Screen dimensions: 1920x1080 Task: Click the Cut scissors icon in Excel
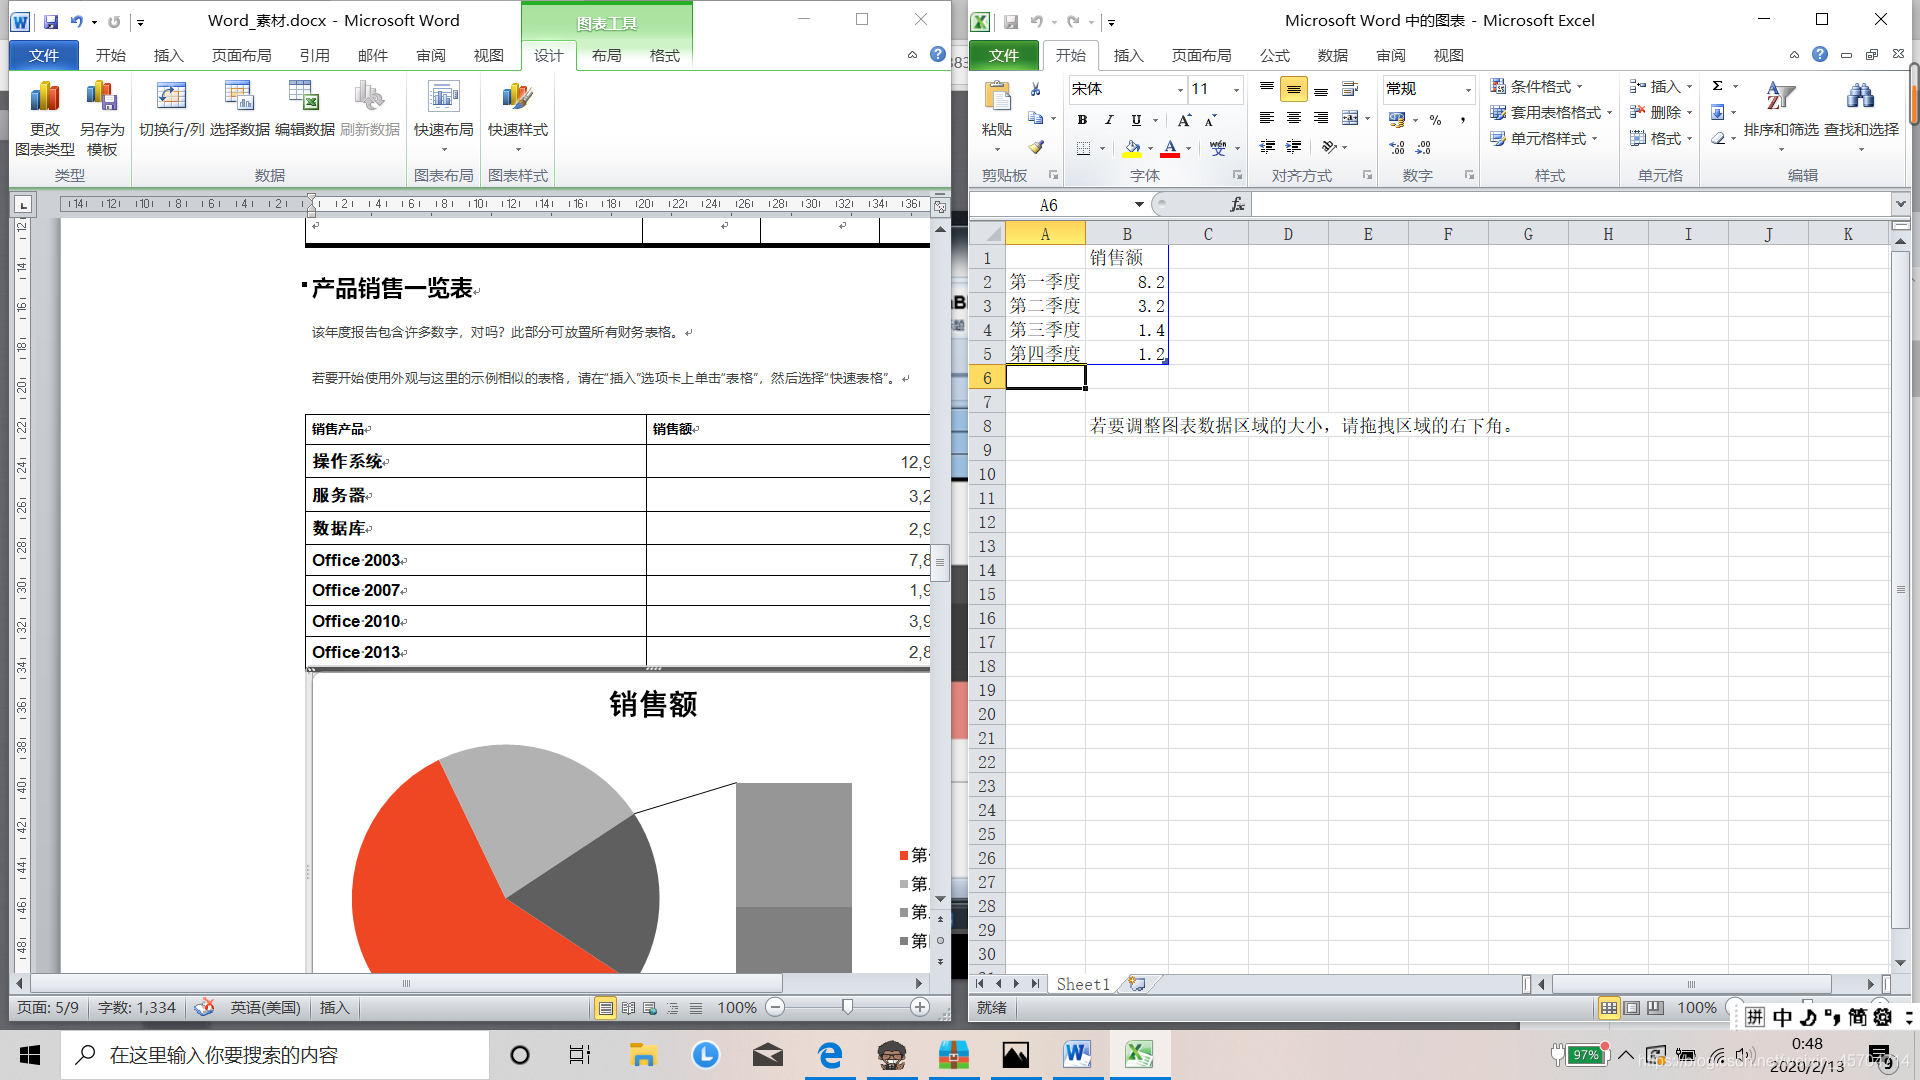tap(1036, 89)
